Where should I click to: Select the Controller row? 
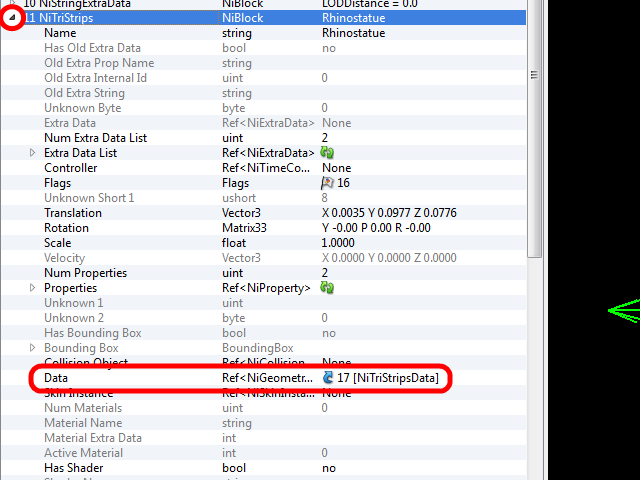pos(70,168)
